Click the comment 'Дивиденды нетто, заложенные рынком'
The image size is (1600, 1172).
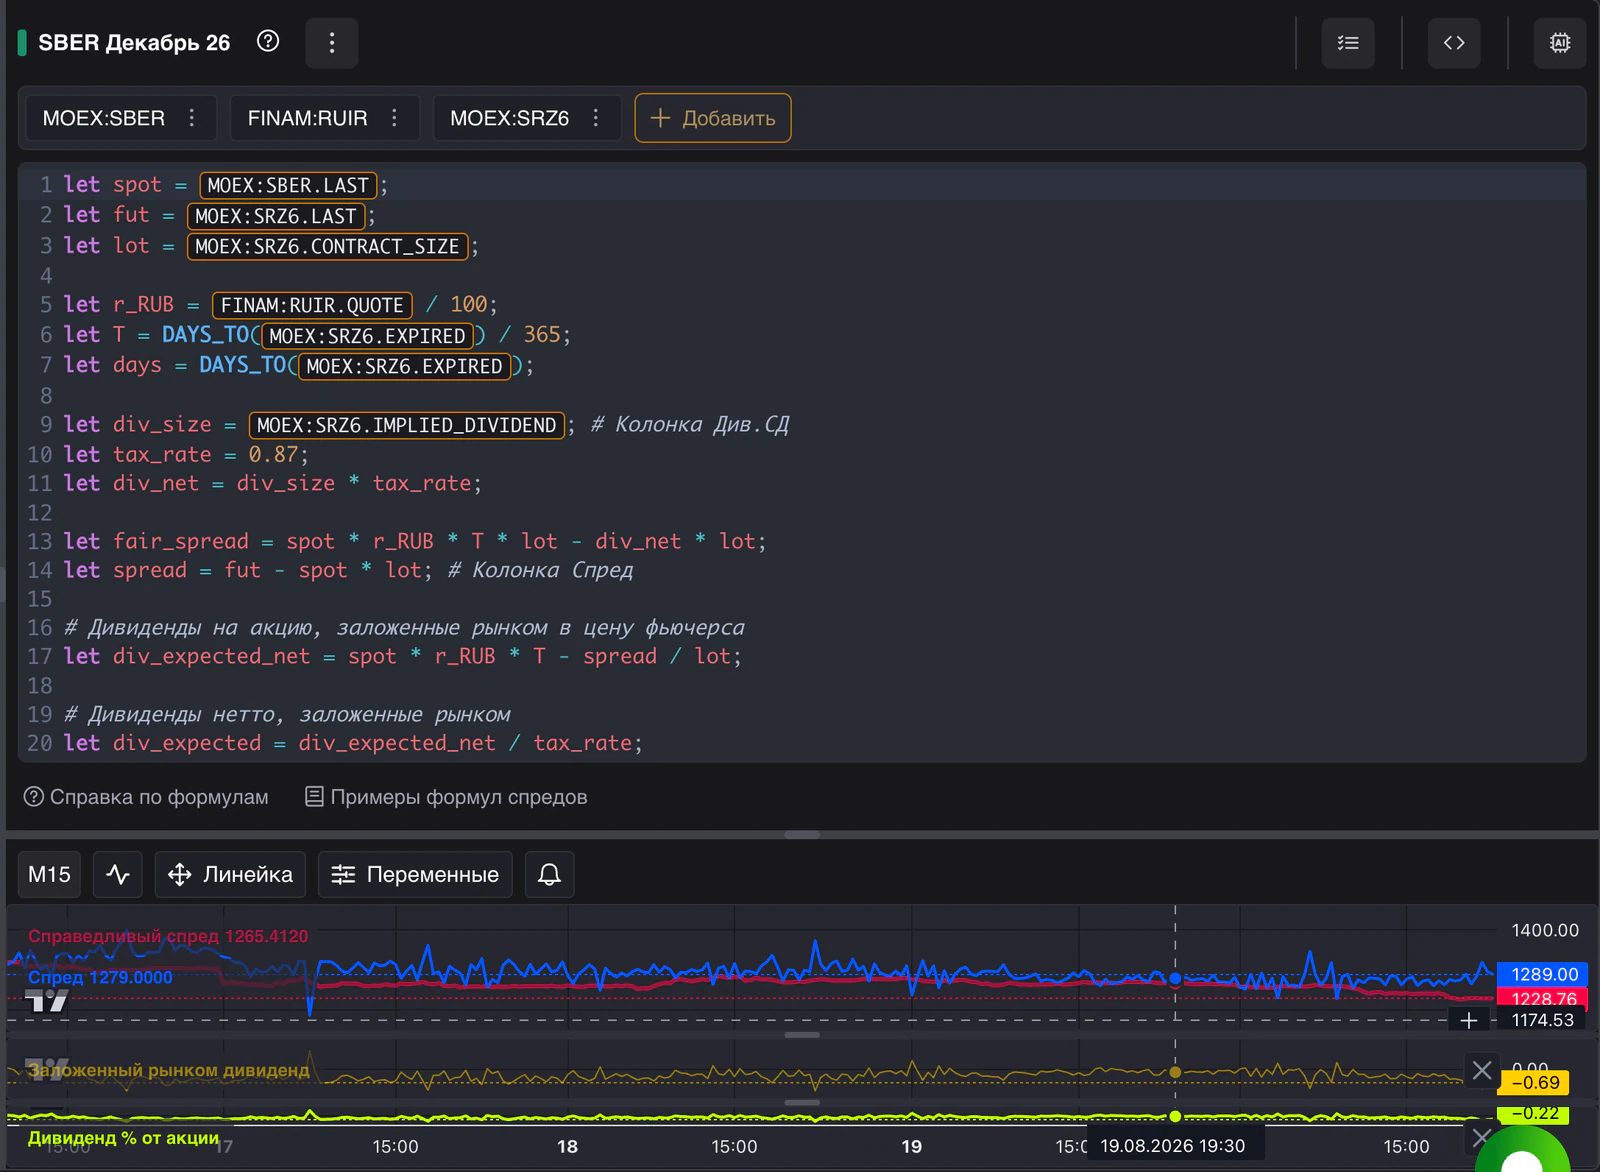(288, 714)
